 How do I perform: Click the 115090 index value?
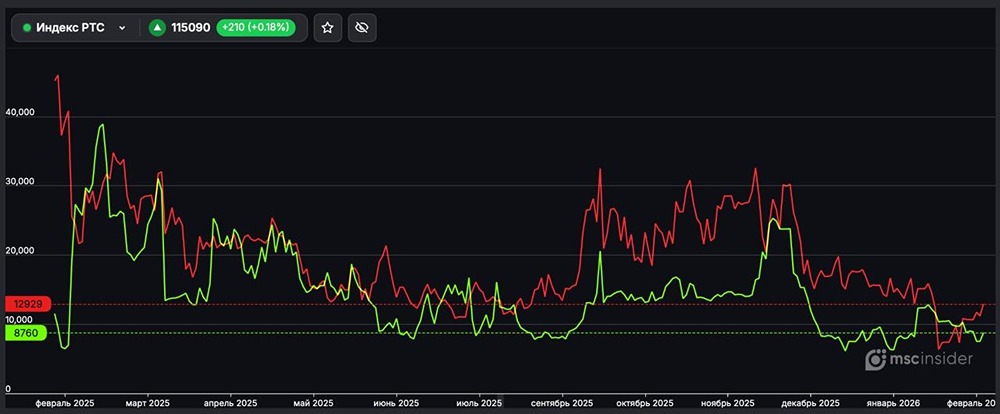191,28
